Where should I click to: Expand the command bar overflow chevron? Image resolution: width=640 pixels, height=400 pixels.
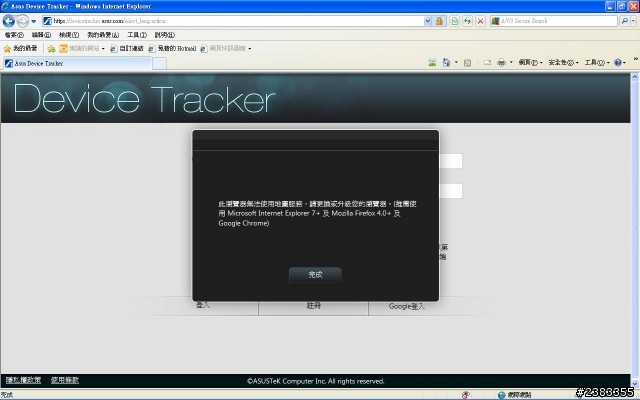(x=636, y=59)
